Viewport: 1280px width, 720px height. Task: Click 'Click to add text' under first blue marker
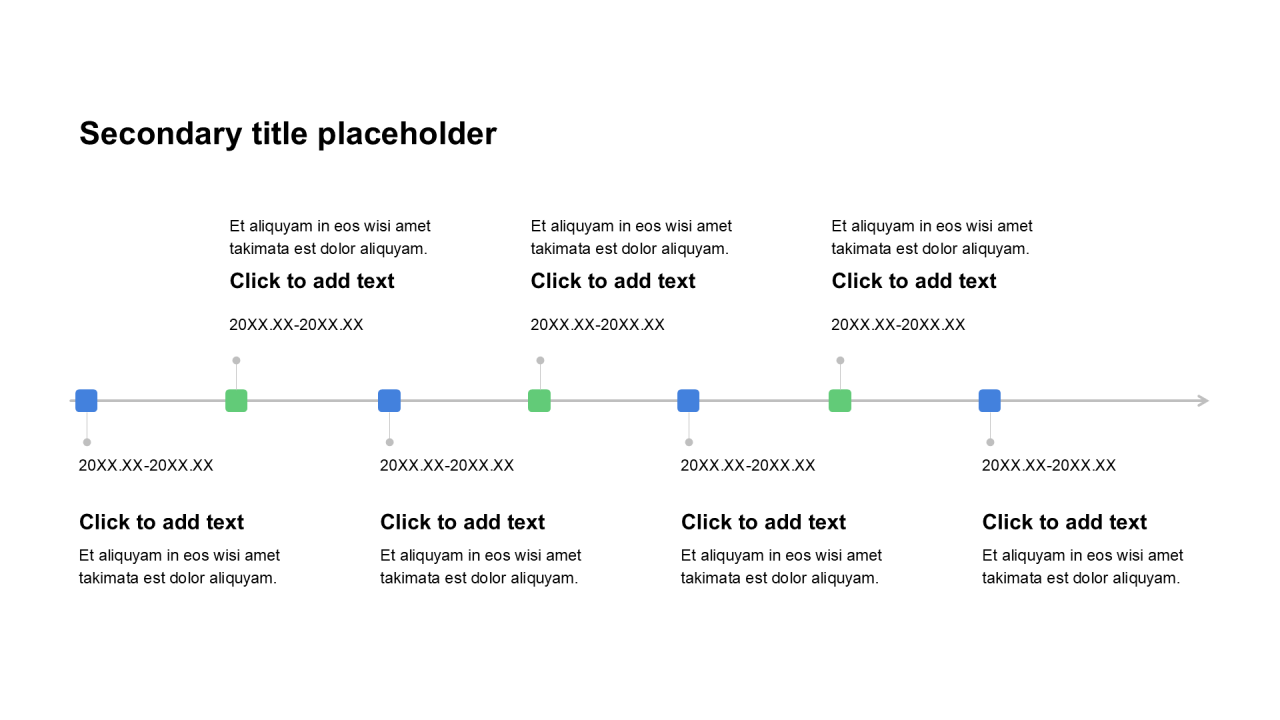click(162, 522)
